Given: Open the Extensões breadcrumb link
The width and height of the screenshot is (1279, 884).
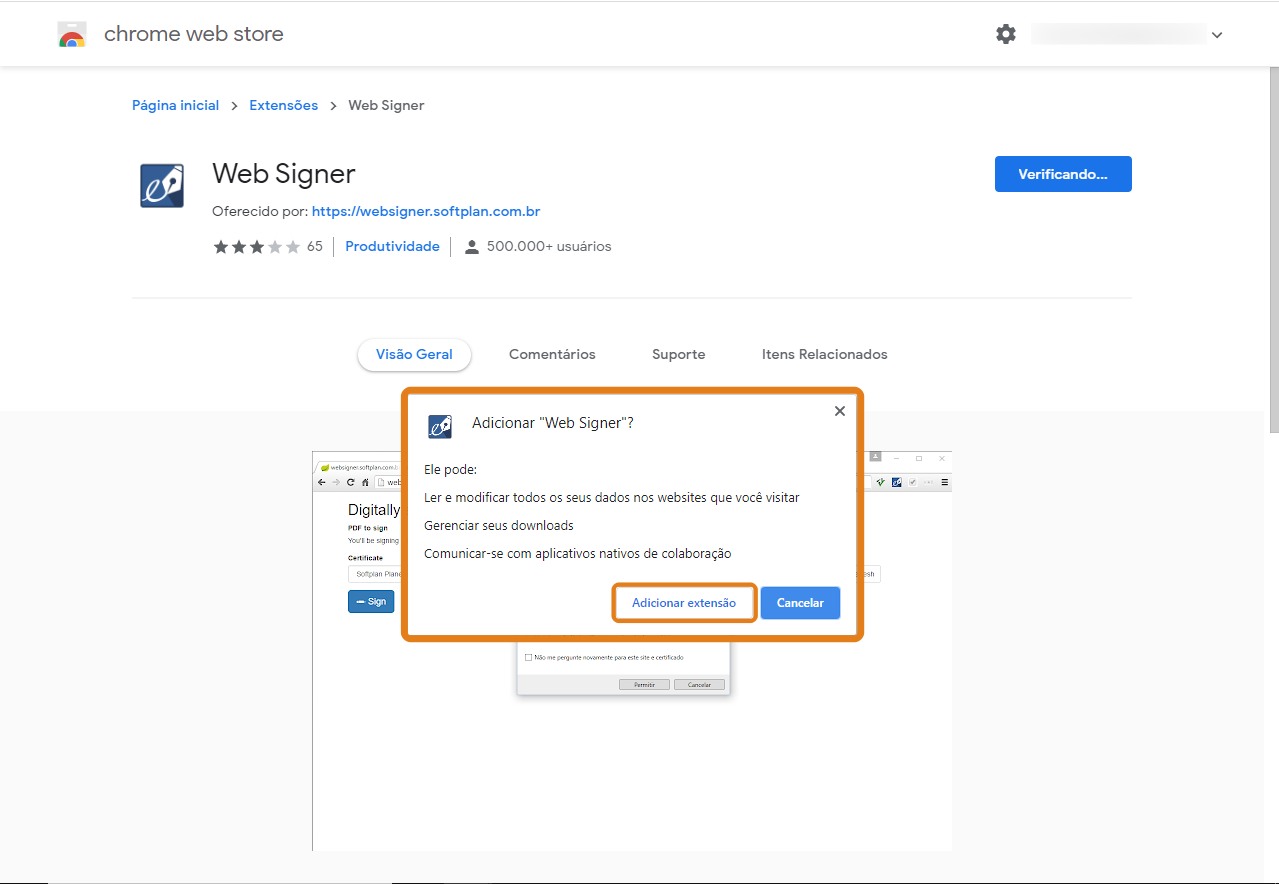Looking at the screenshot, I should (x=283, y=105).
